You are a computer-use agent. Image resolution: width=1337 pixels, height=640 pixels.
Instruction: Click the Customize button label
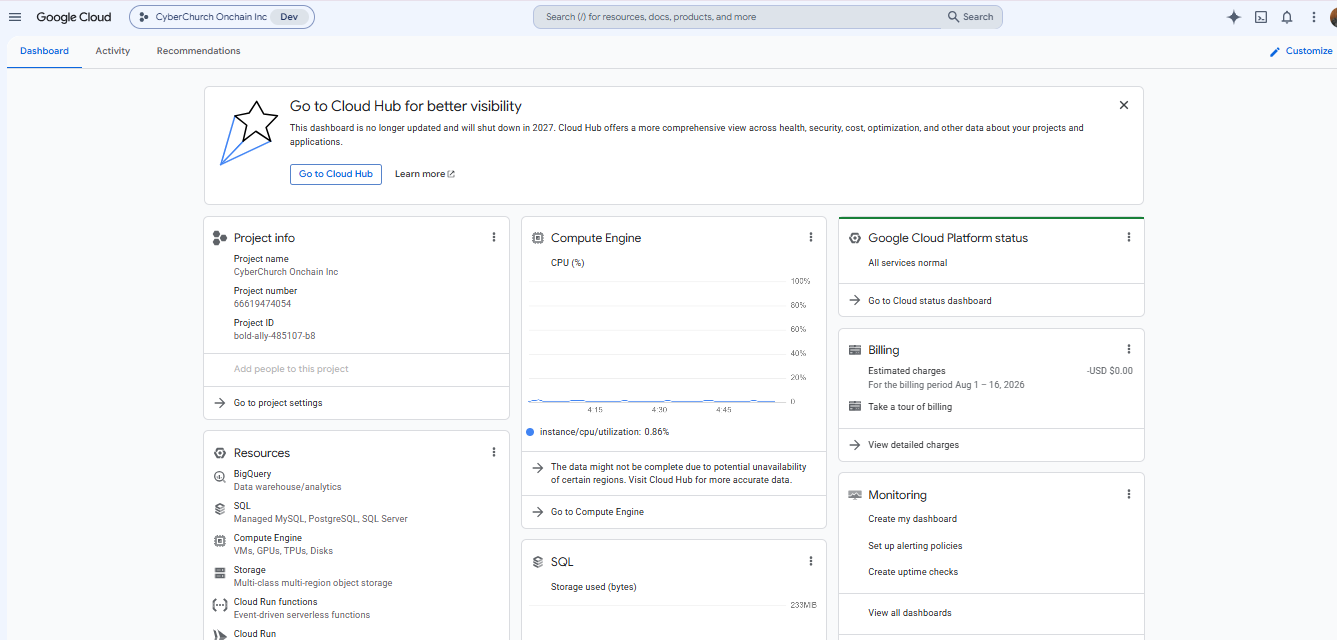1309,51
